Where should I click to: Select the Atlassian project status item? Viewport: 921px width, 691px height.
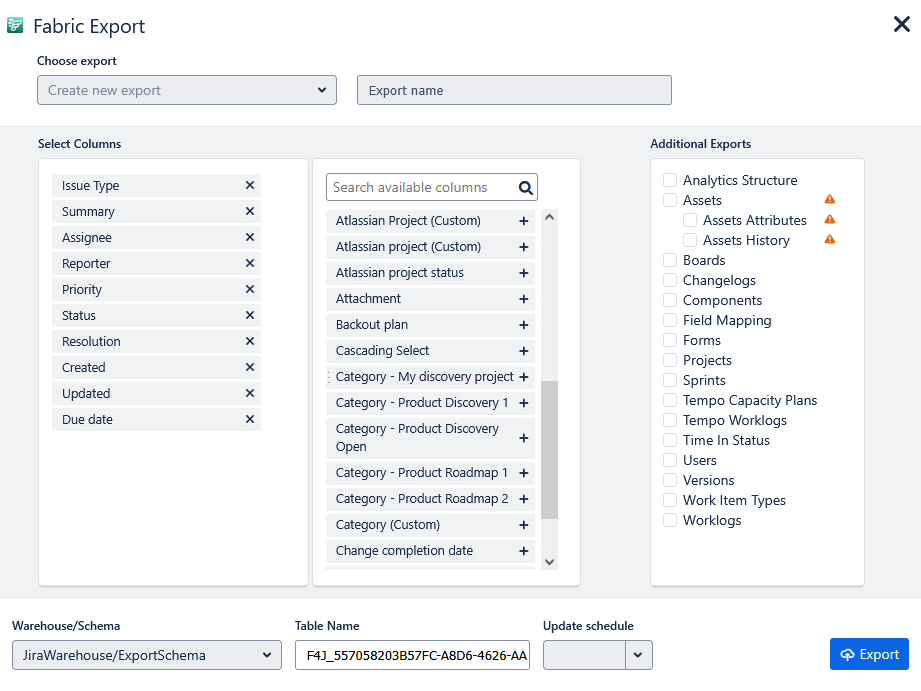click(420, 273)
